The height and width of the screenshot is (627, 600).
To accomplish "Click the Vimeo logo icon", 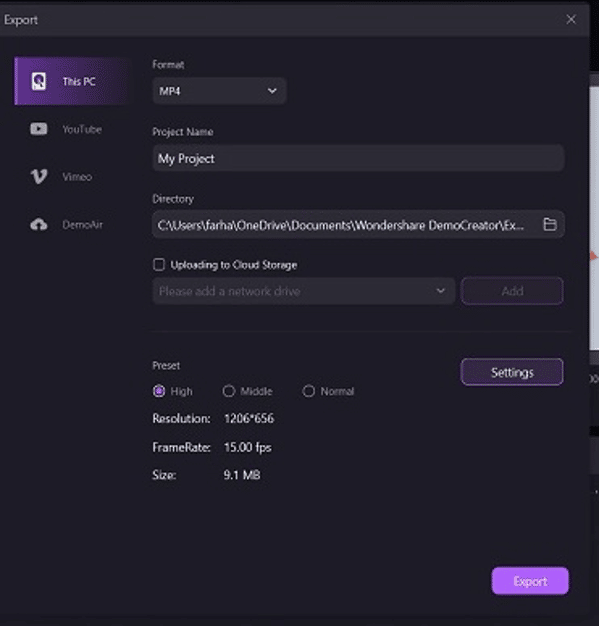I will point(39,177).
